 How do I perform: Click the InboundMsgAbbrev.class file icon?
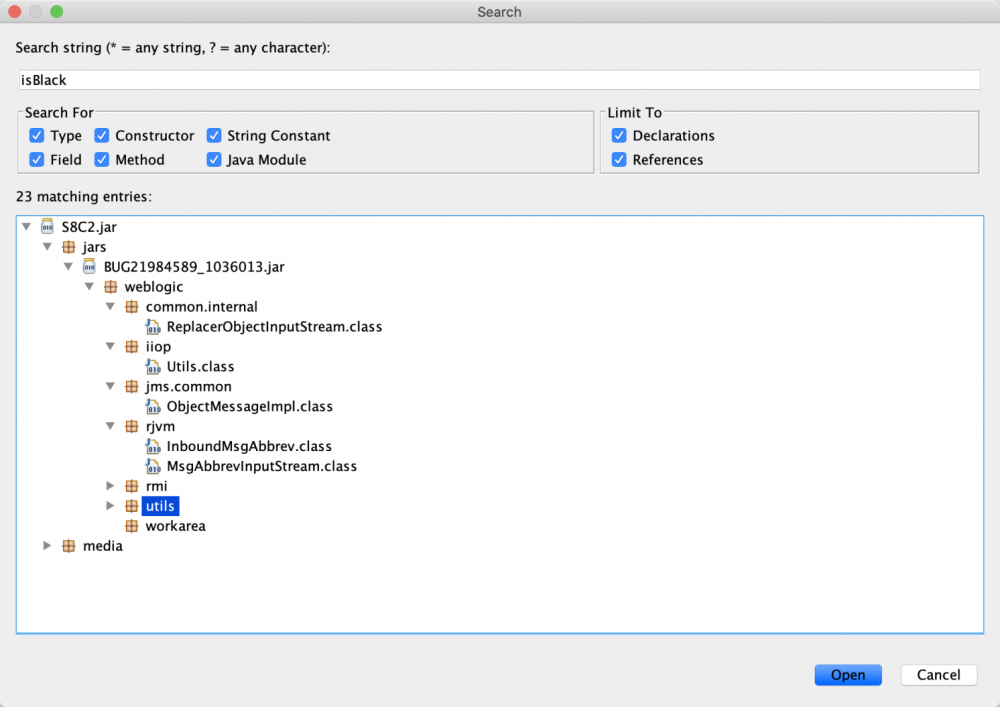coord(153,446)
